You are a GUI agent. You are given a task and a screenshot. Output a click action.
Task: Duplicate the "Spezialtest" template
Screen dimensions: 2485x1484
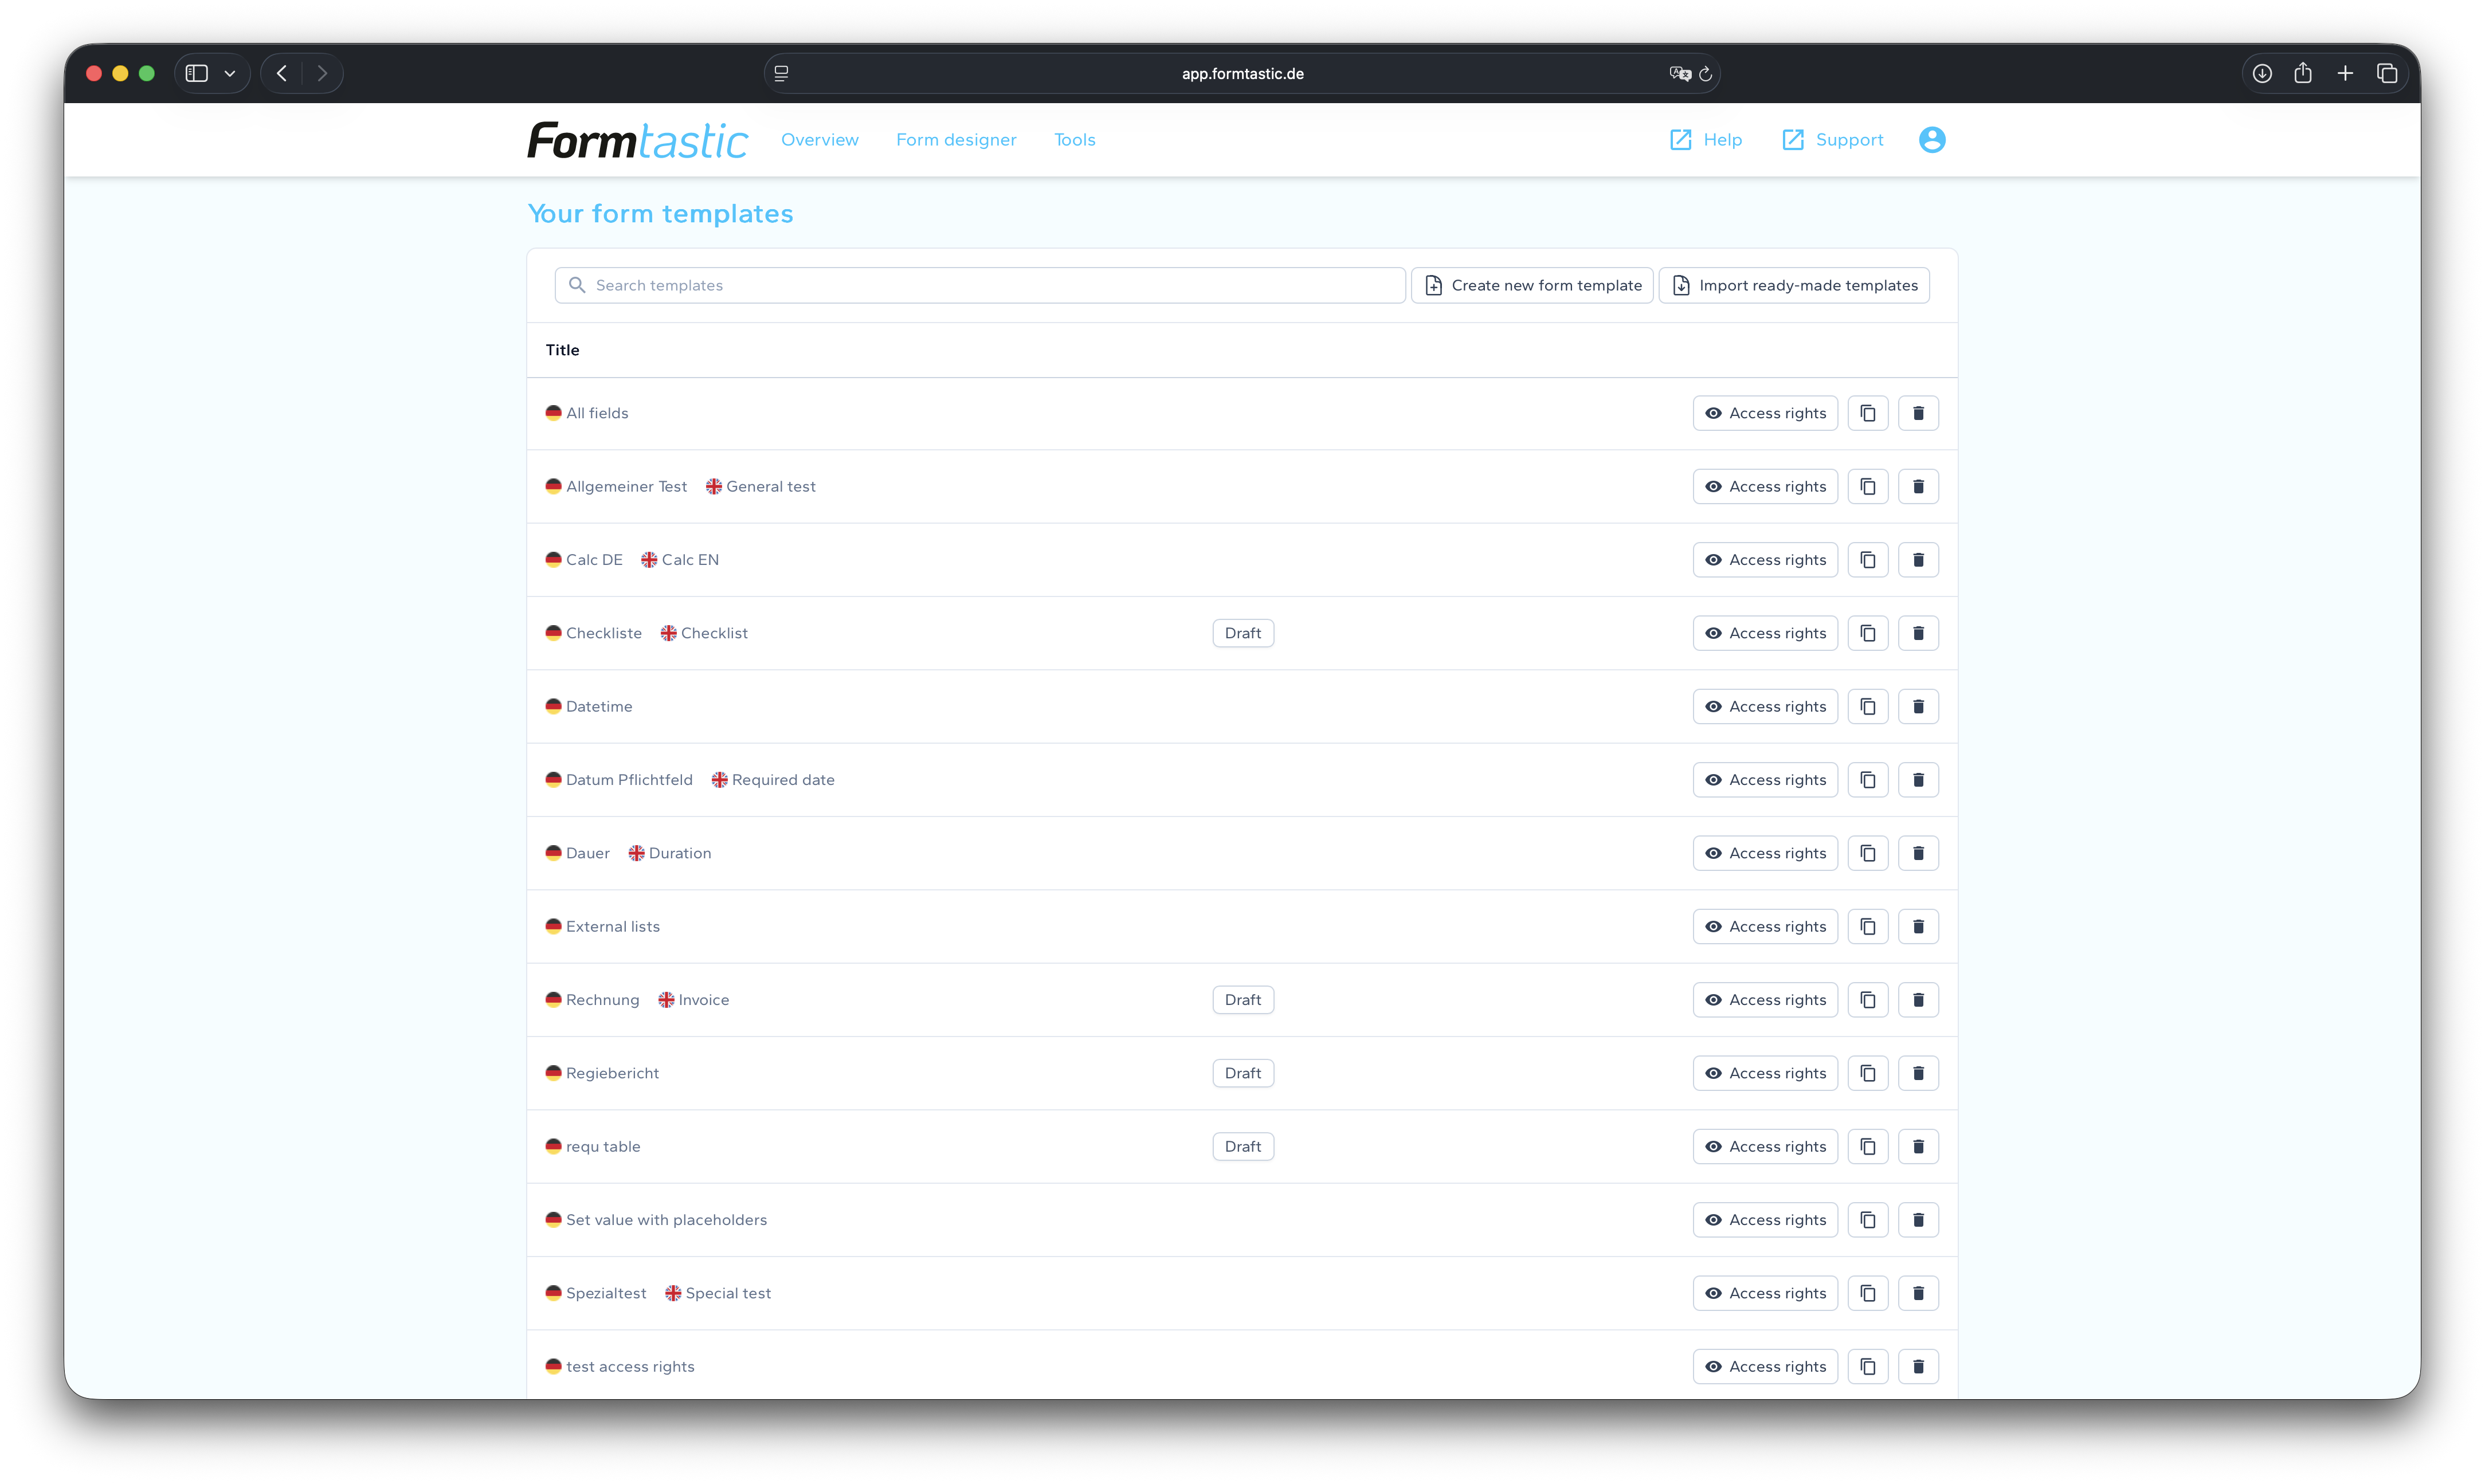pos(1867,1292)
